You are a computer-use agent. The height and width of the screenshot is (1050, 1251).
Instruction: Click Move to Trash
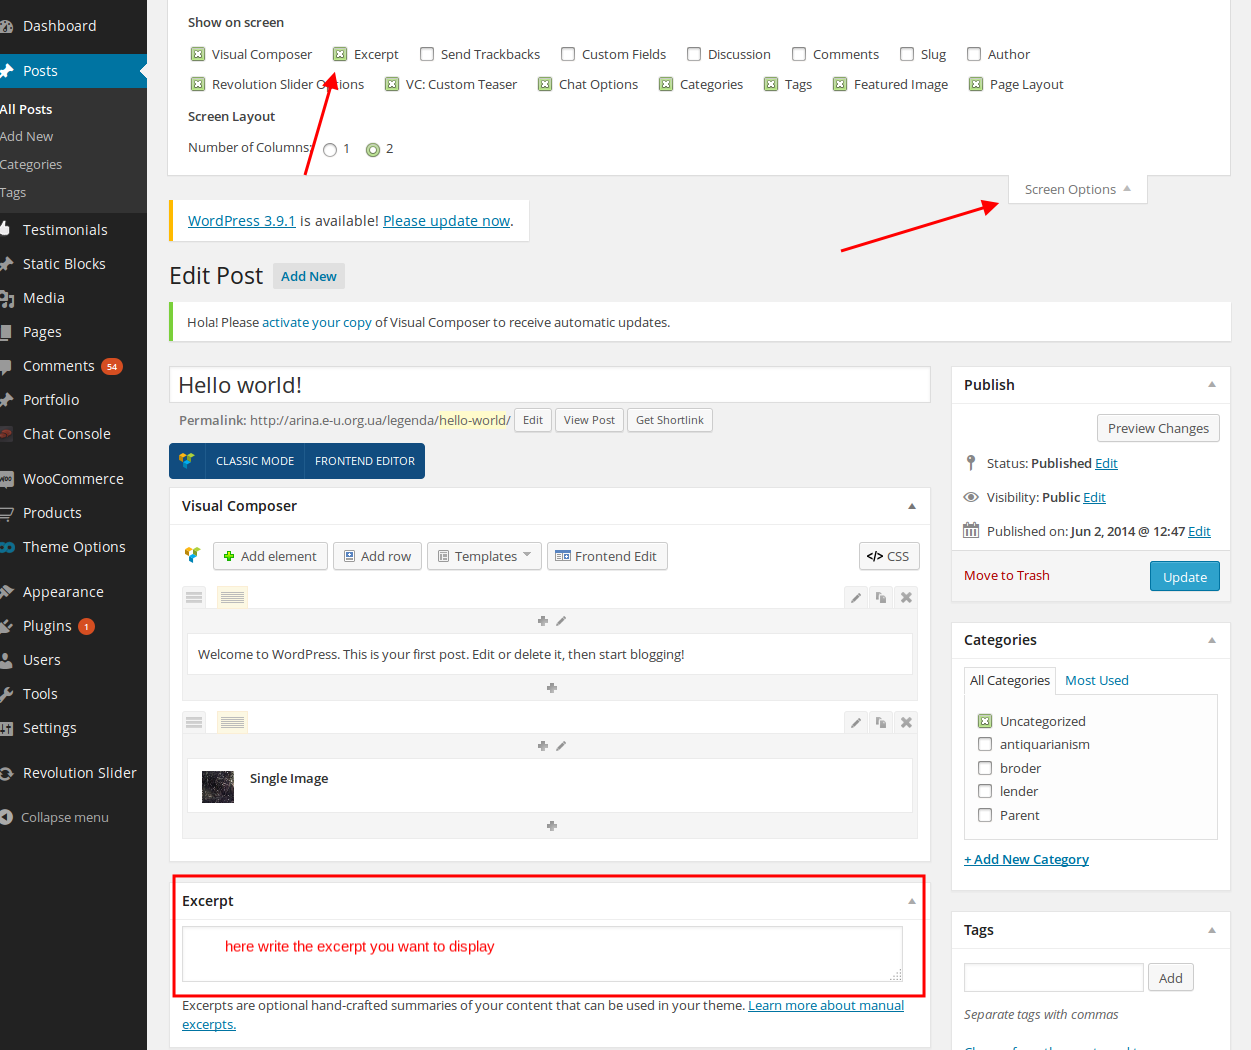(x=1007, y=575)
